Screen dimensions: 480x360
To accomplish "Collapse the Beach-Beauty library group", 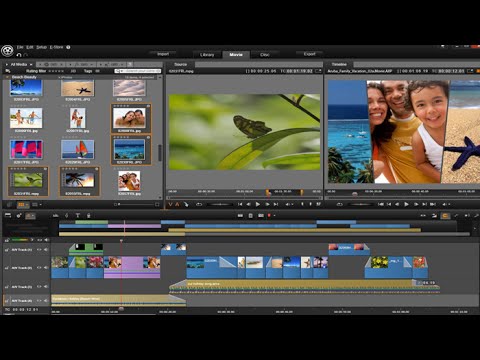I will pyautogui.click(x=7, y=77).
